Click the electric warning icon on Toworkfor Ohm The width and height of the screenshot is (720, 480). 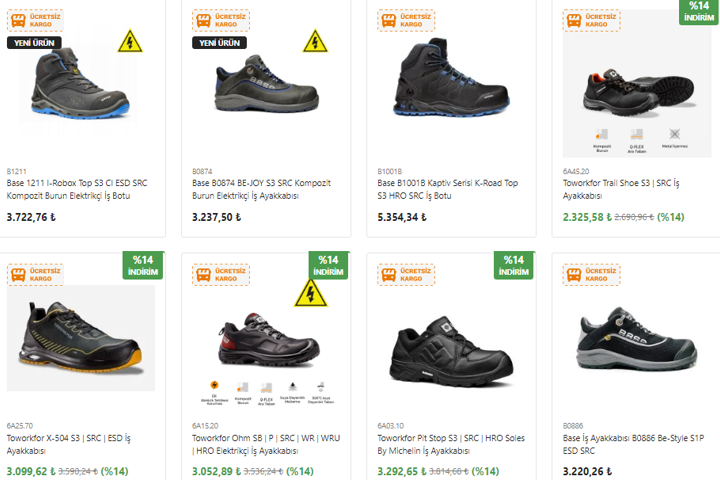311,292
